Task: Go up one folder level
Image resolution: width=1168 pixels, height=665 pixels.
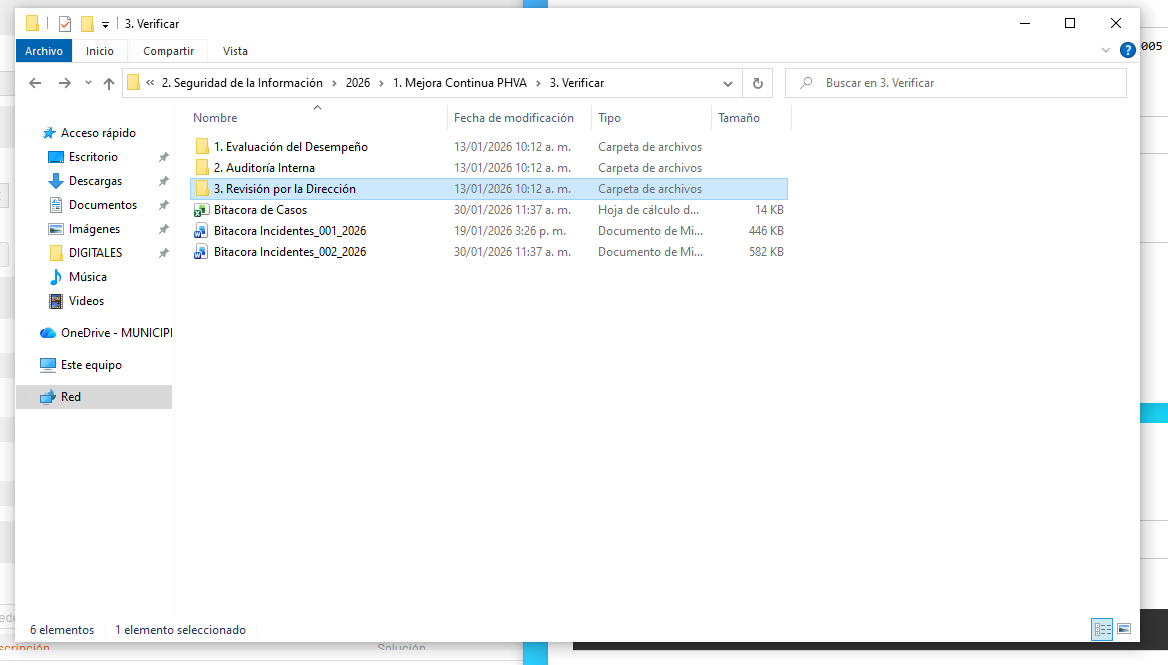Action: tap(109, 83)
